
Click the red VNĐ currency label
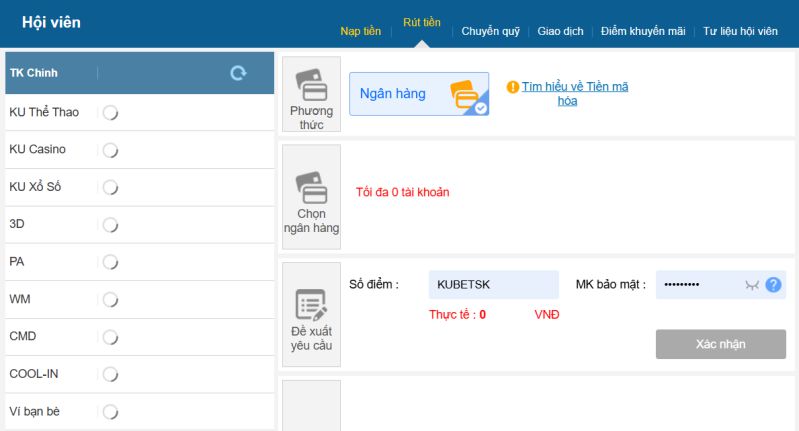547,314
